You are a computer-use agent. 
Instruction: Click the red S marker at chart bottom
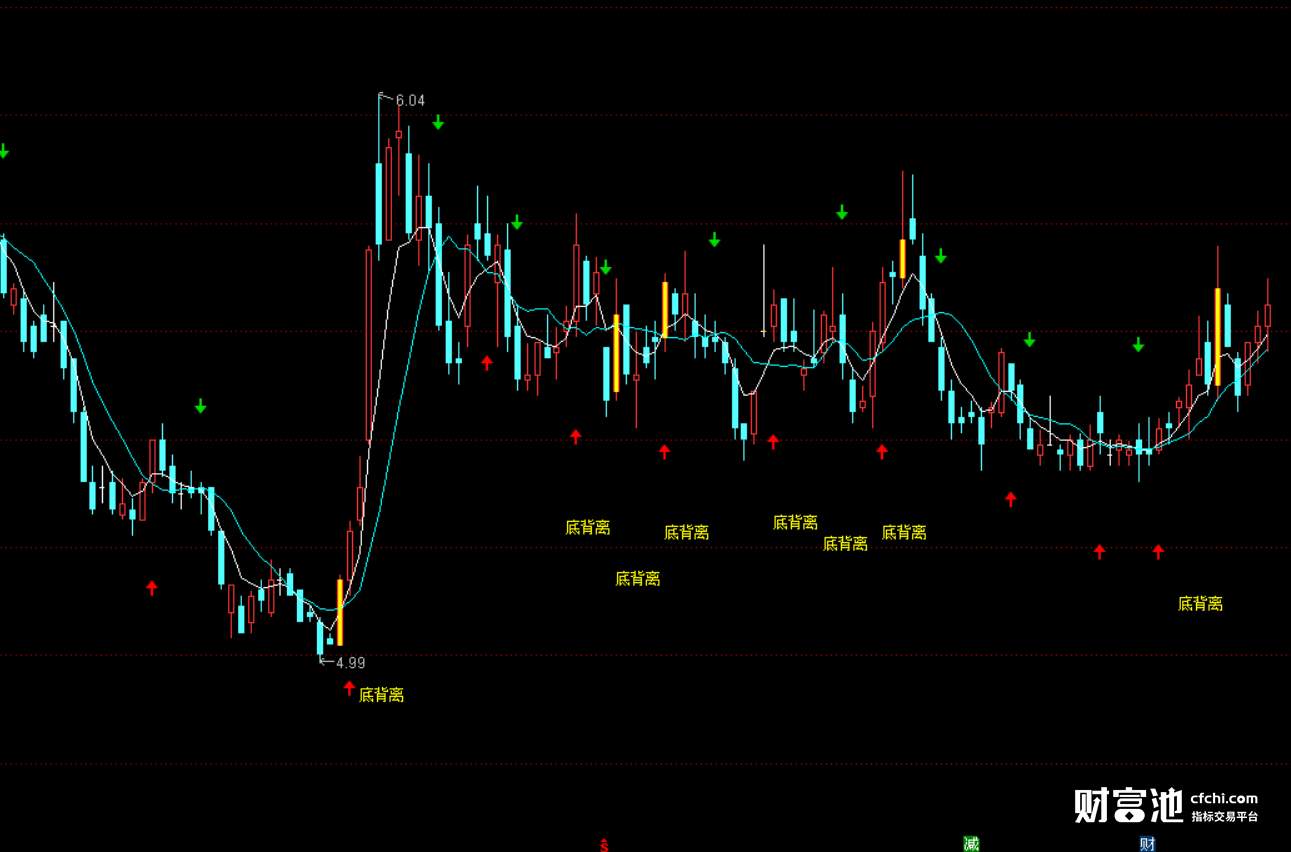point(604,845)
